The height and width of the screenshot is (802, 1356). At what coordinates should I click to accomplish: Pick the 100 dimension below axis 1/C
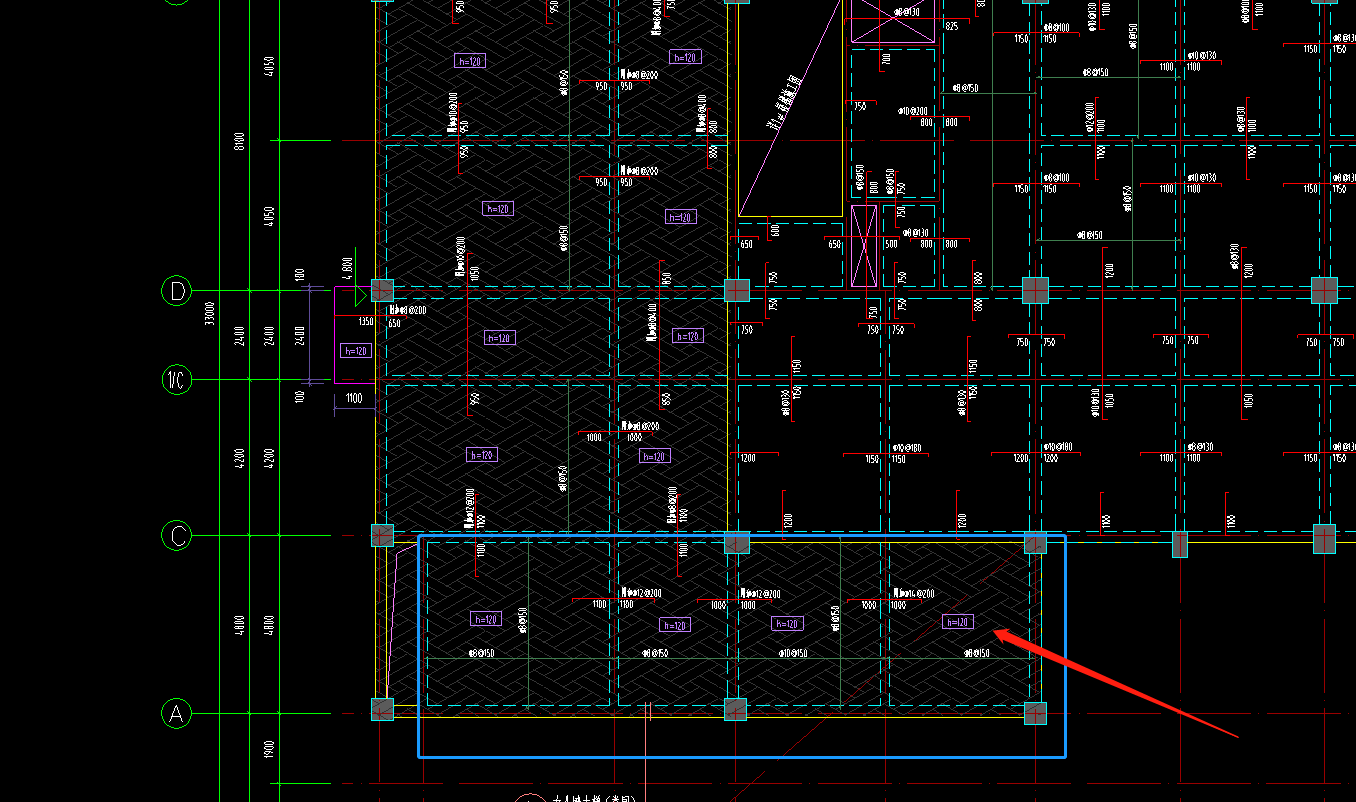299,397
